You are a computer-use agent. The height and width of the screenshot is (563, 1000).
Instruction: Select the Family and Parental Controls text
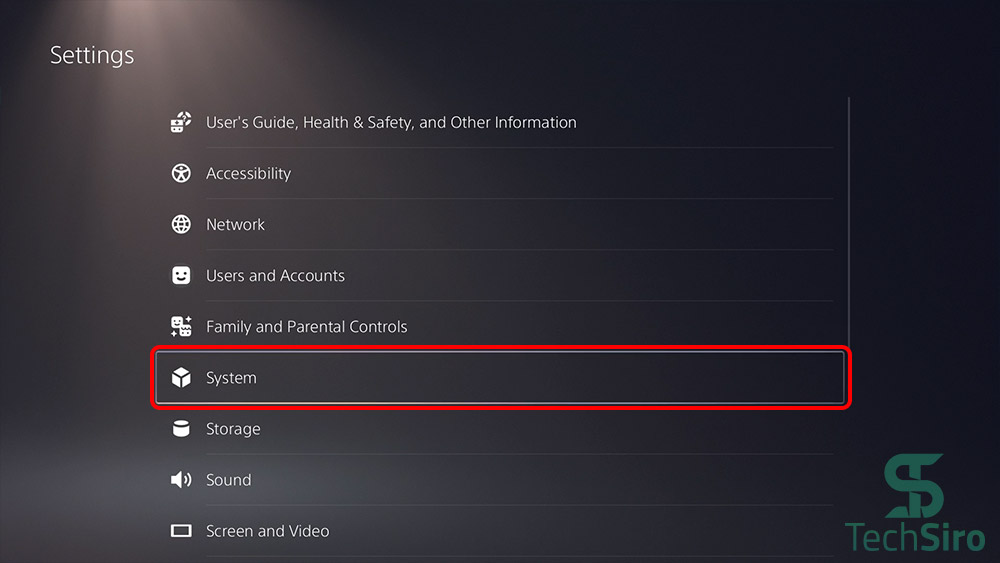[306, 327]
